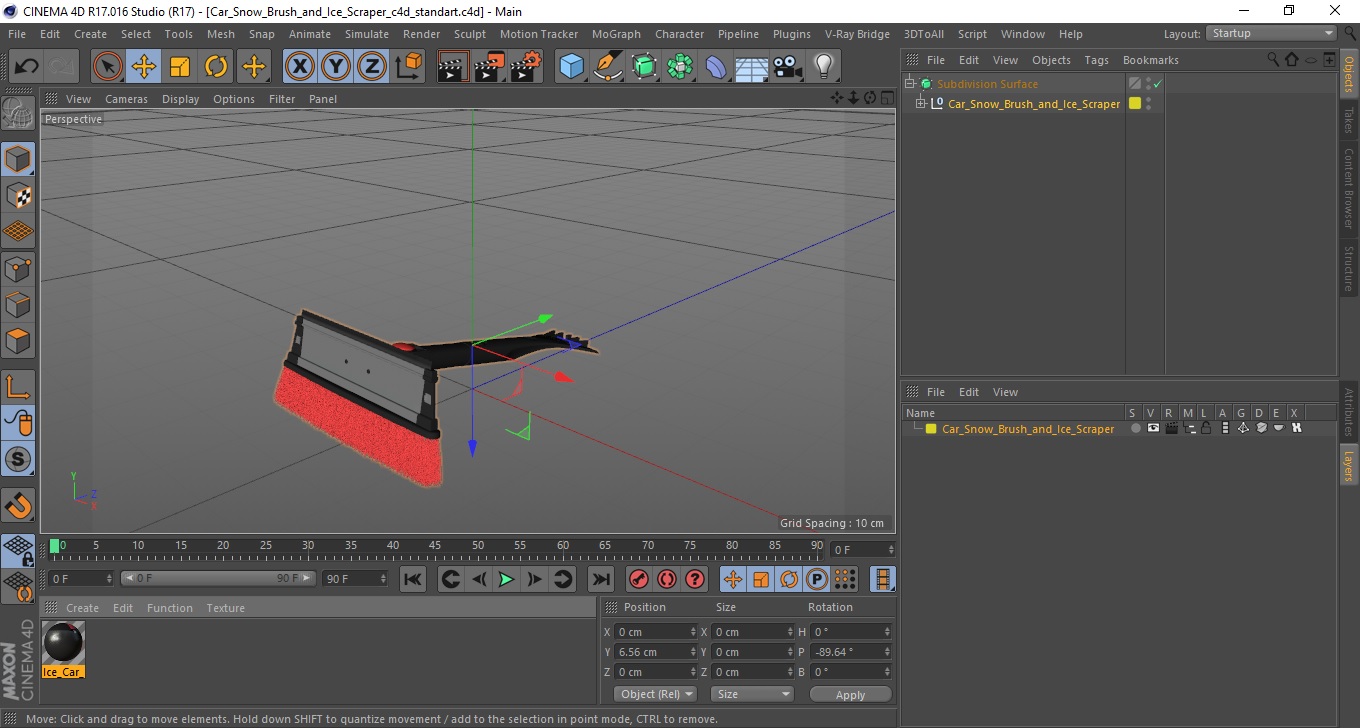Image resolution: width=1360 pixels, height=728 pixels.
Task: Add a Light object
Action: click(823, 67)
